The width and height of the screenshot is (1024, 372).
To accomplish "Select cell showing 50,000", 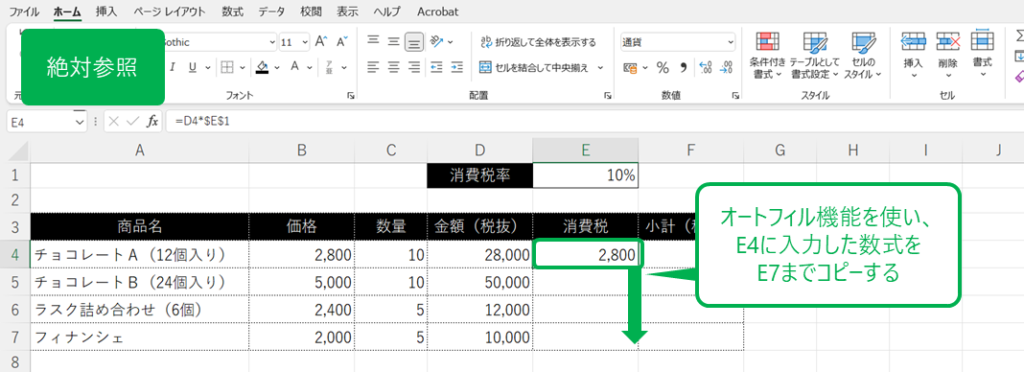I will click(x=480, y=282).
